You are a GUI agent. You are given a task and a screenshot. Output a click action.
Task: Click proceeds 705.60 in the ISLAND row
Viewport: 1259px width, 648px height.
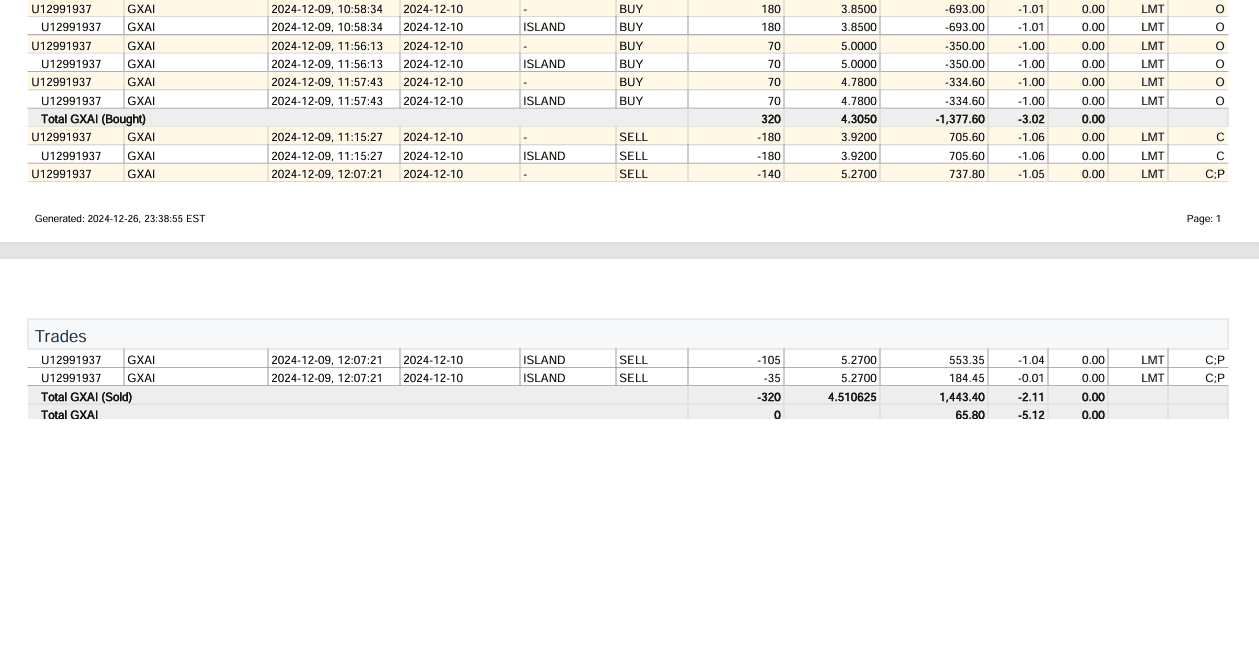tap(967, 156)
